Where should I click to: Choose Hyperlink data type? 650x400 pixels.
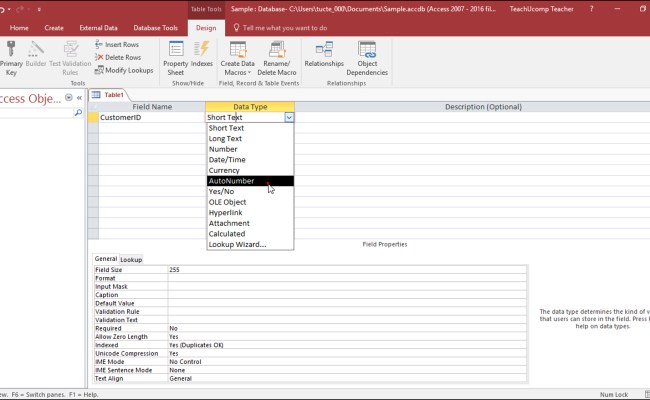pyautogui.click(x=250, y=213)
